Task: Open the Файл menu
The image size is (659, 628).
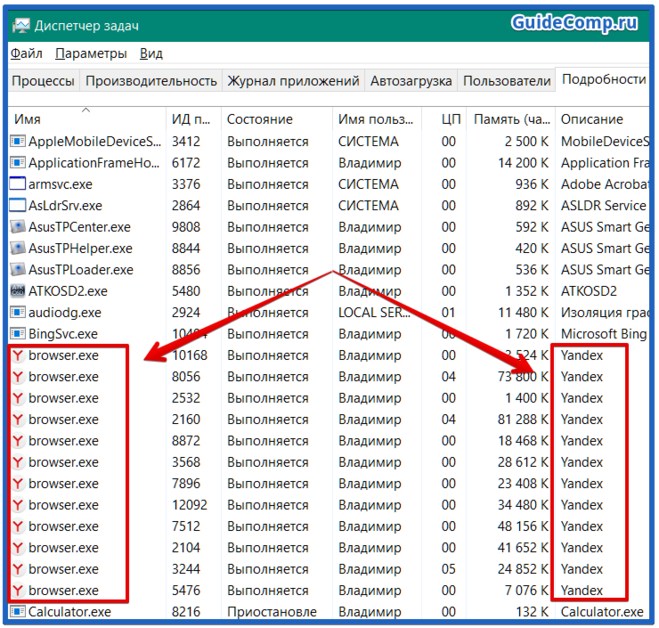Action: pos(26,53)
